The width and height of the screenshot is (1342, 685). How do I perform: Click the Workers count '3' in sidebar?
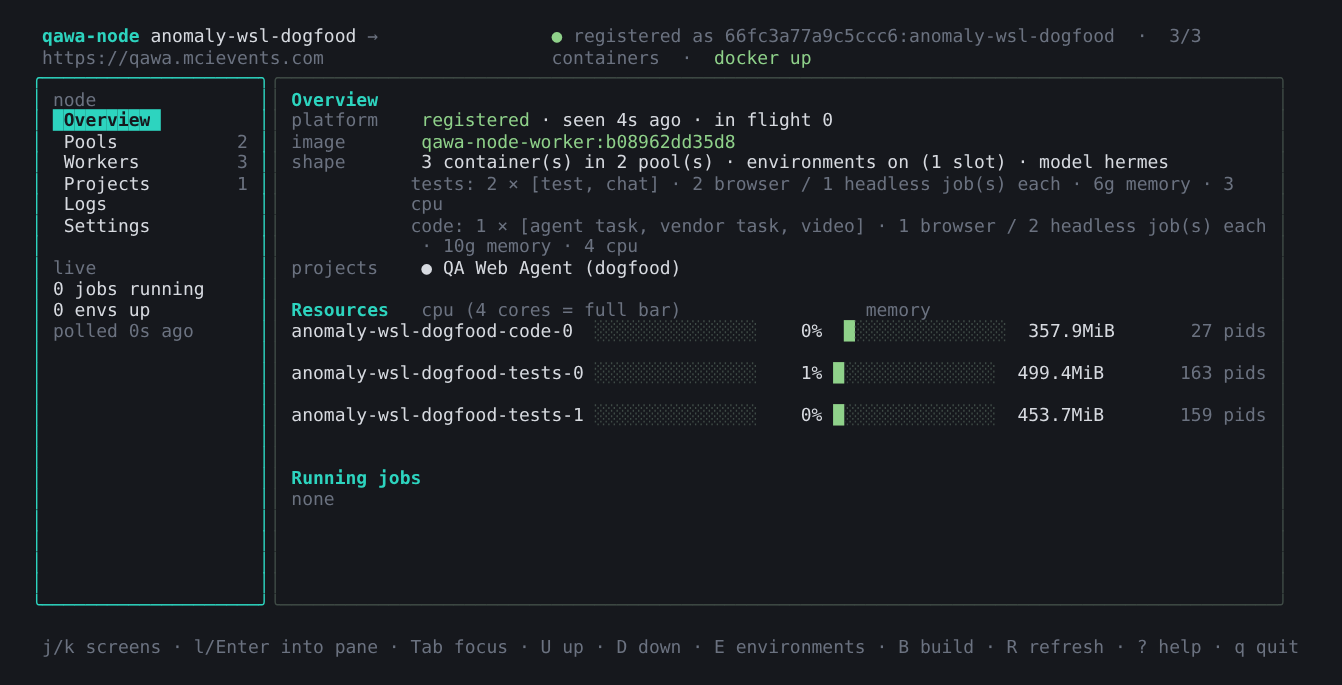click(x=242, y=162)
